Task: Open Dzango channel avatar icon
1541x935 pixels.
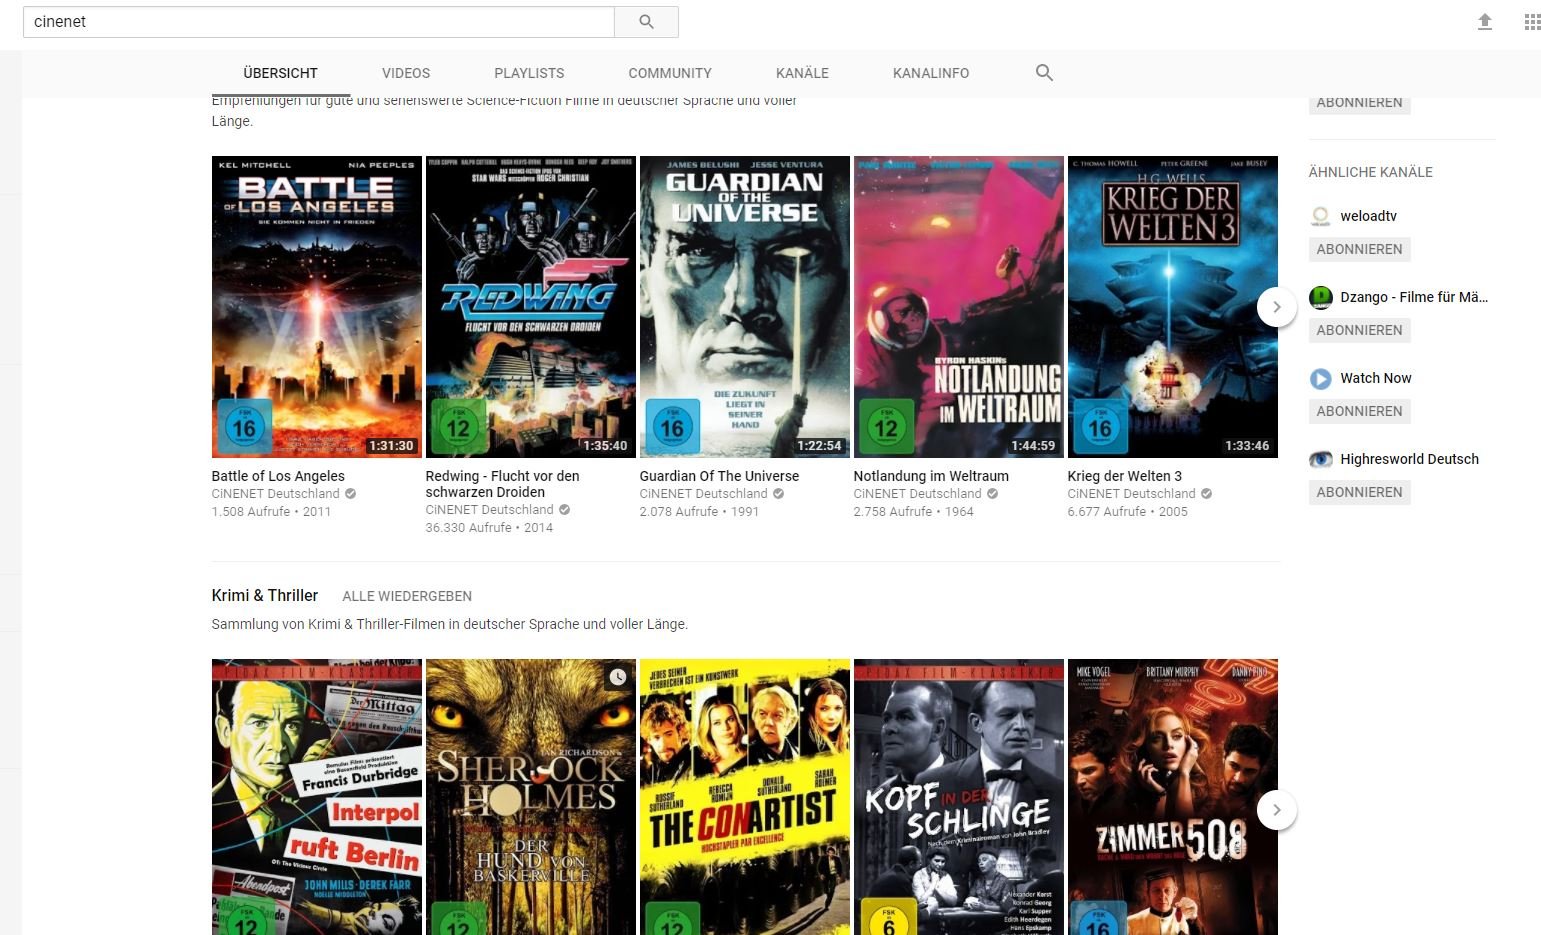Action: (x=1321, y=297)
